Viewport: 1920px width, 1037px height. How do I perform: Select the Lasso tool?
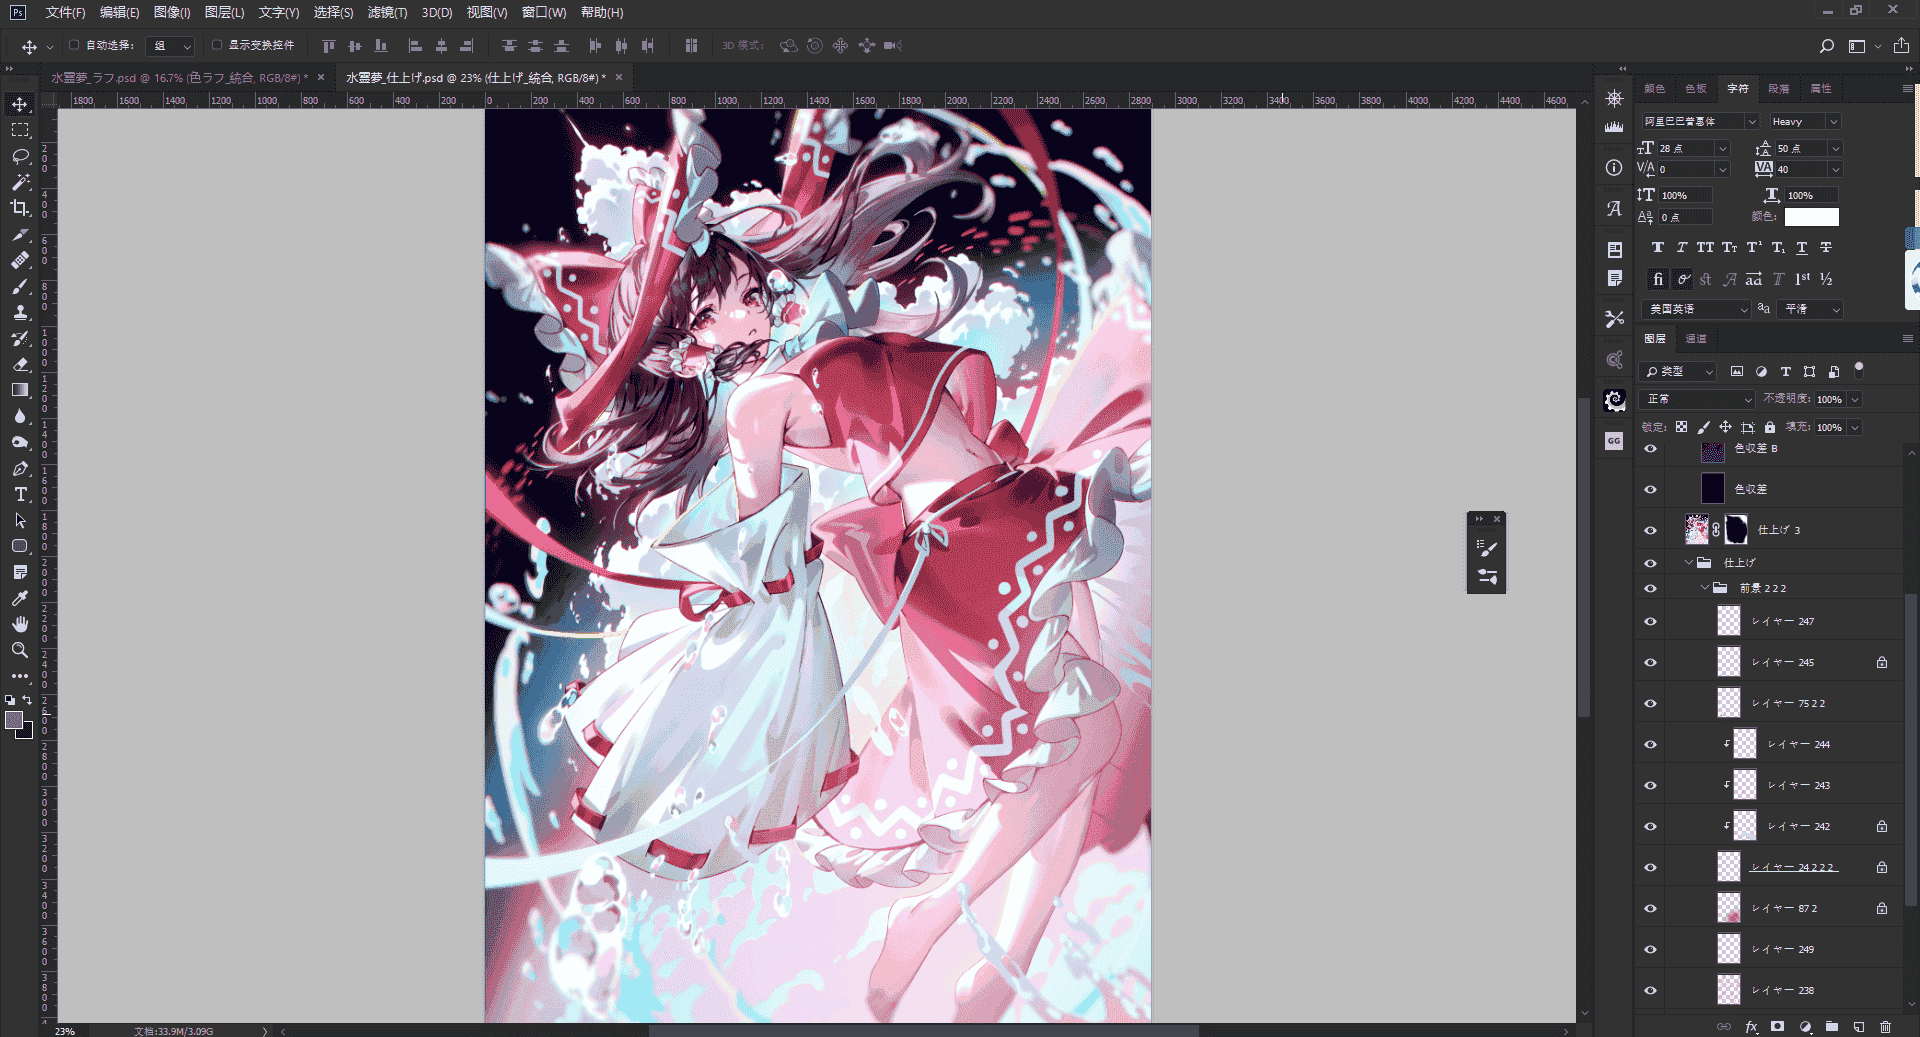pyautogui.click(x=20, y=156)
